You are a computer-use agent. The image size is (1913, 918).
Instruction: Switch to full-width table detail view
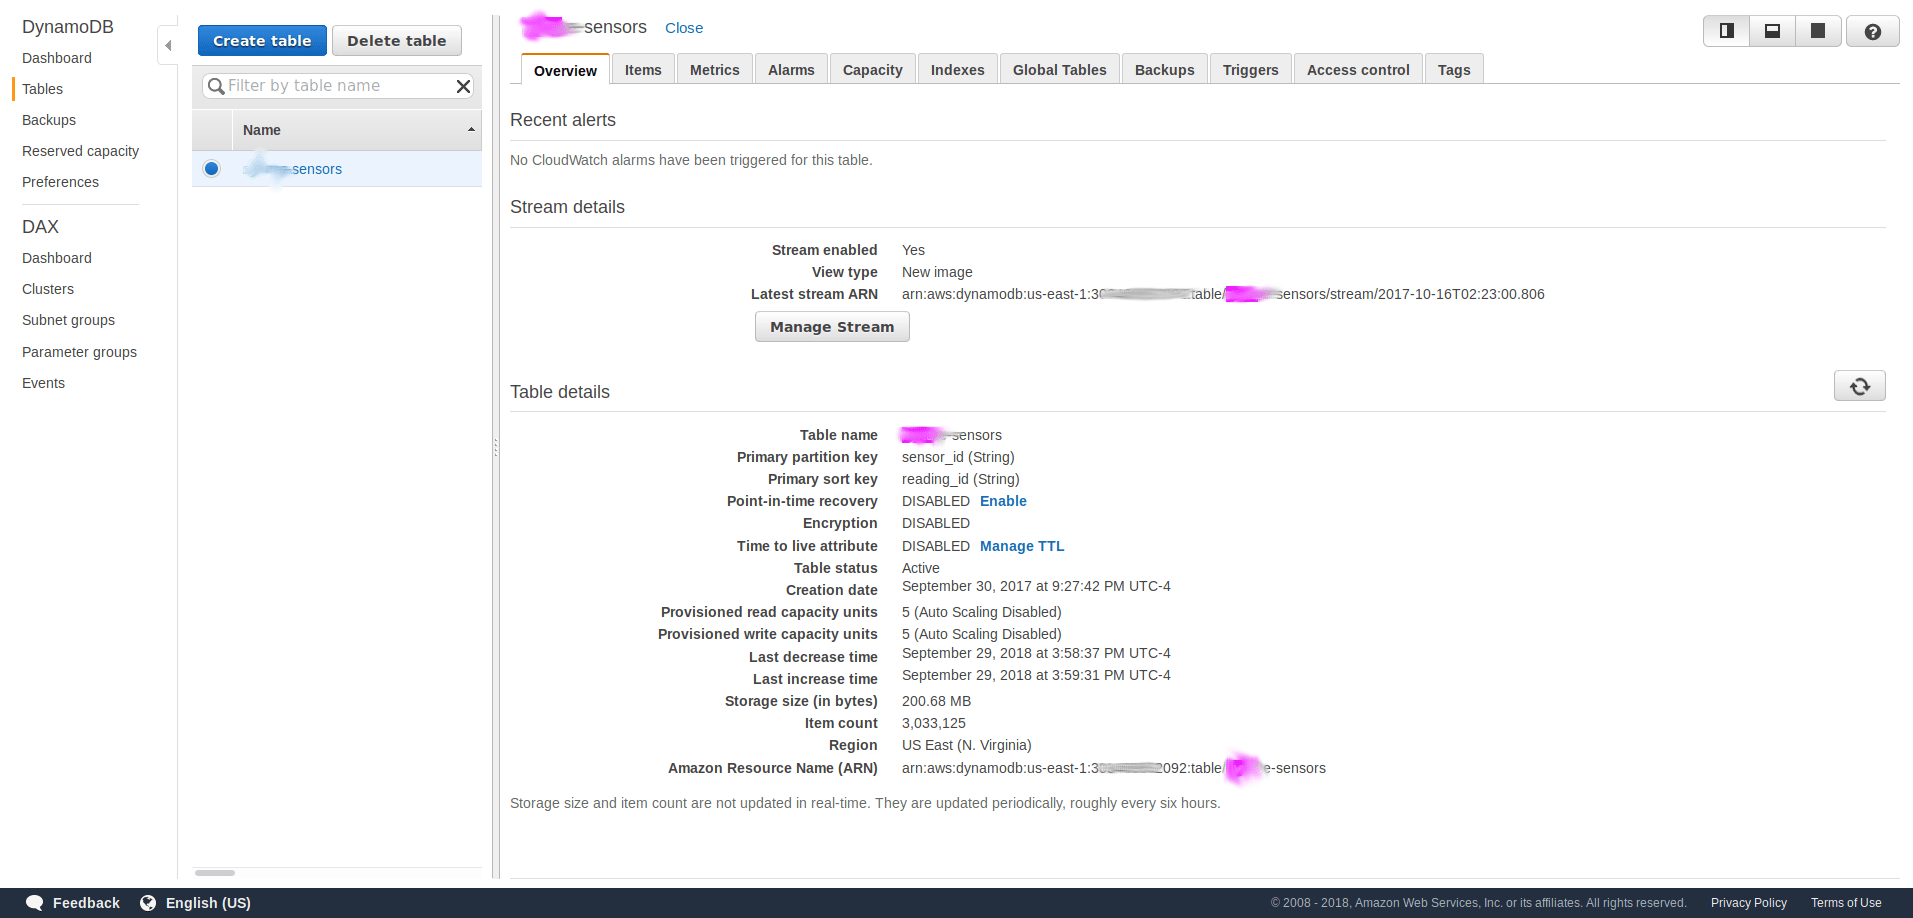click(x=1817, y=31)
